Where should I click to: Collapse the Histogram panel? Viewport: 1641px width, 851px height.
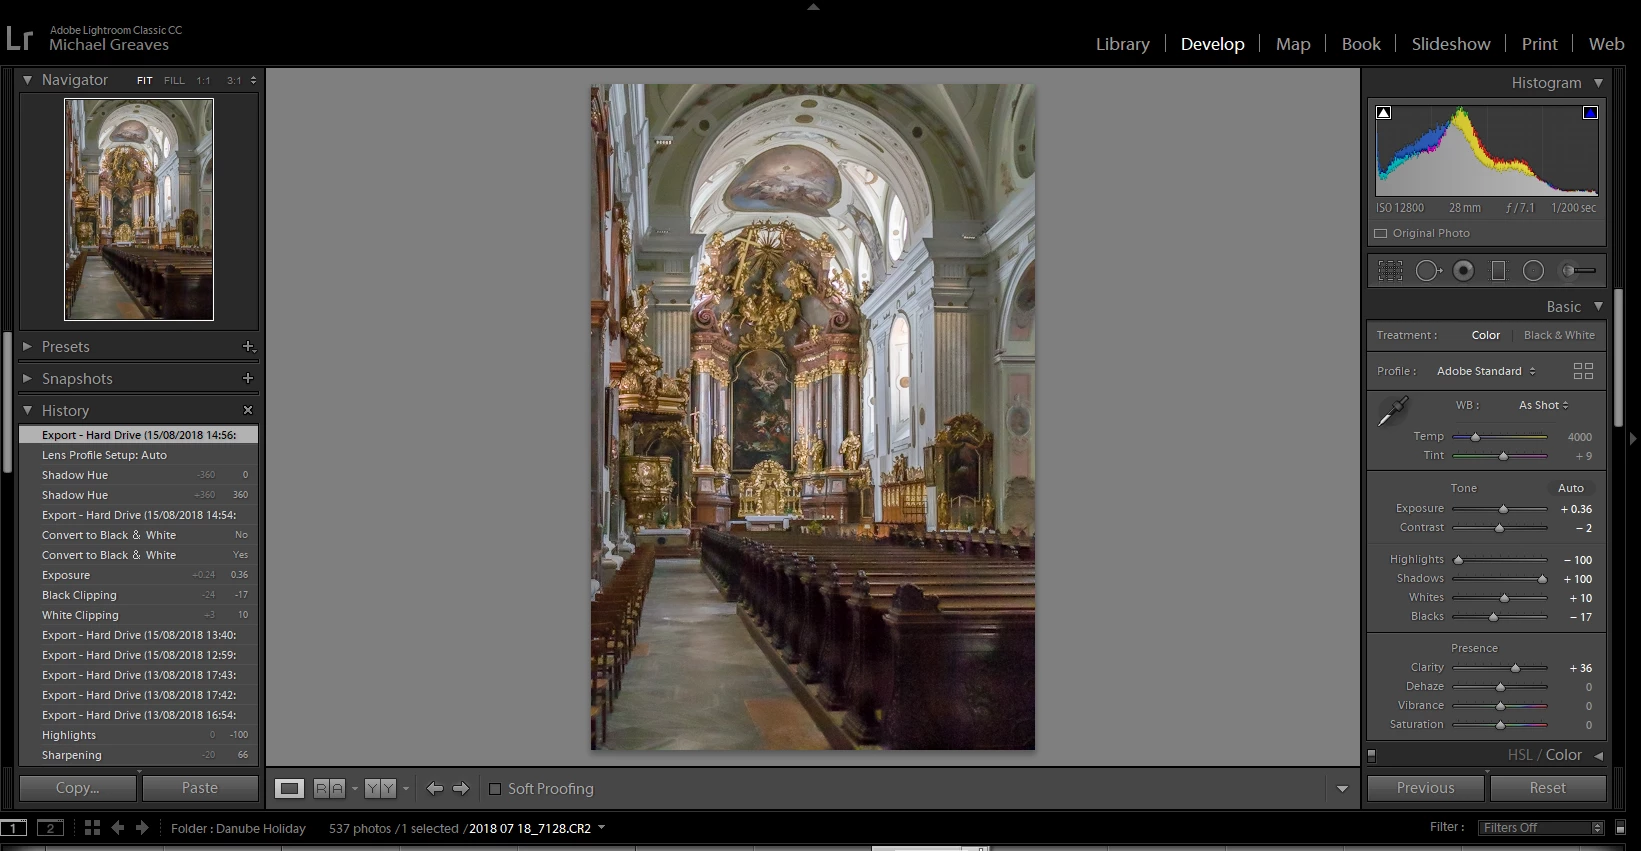(1598, 83)
